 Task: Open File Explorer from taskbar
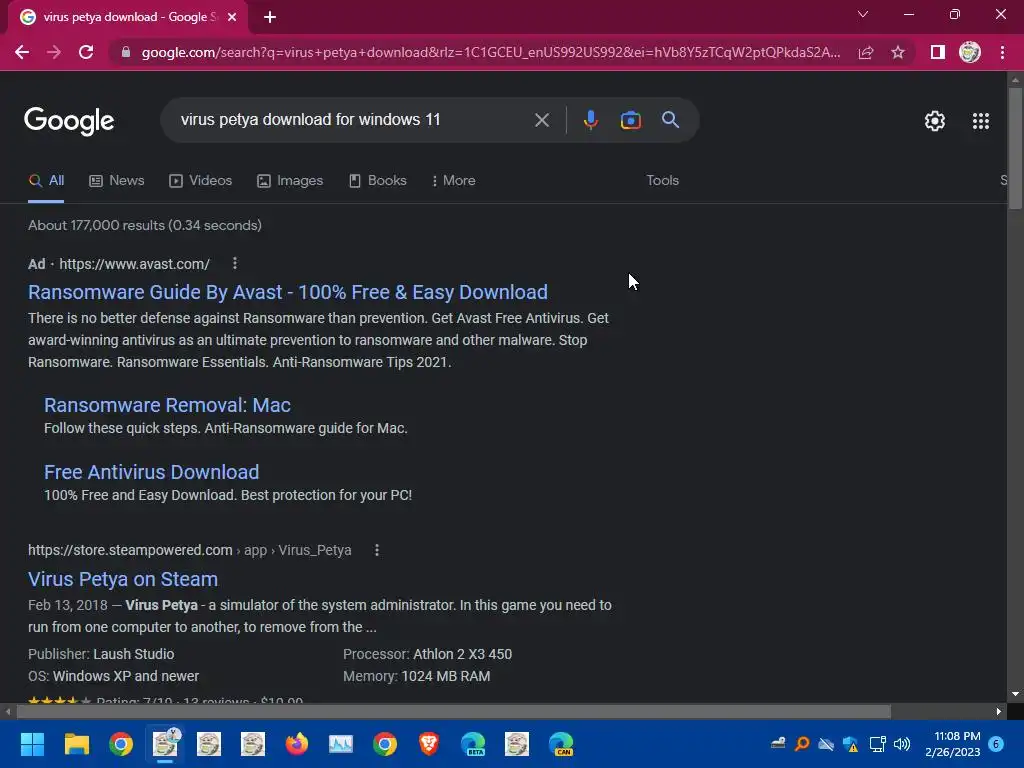tap(76, 744)
